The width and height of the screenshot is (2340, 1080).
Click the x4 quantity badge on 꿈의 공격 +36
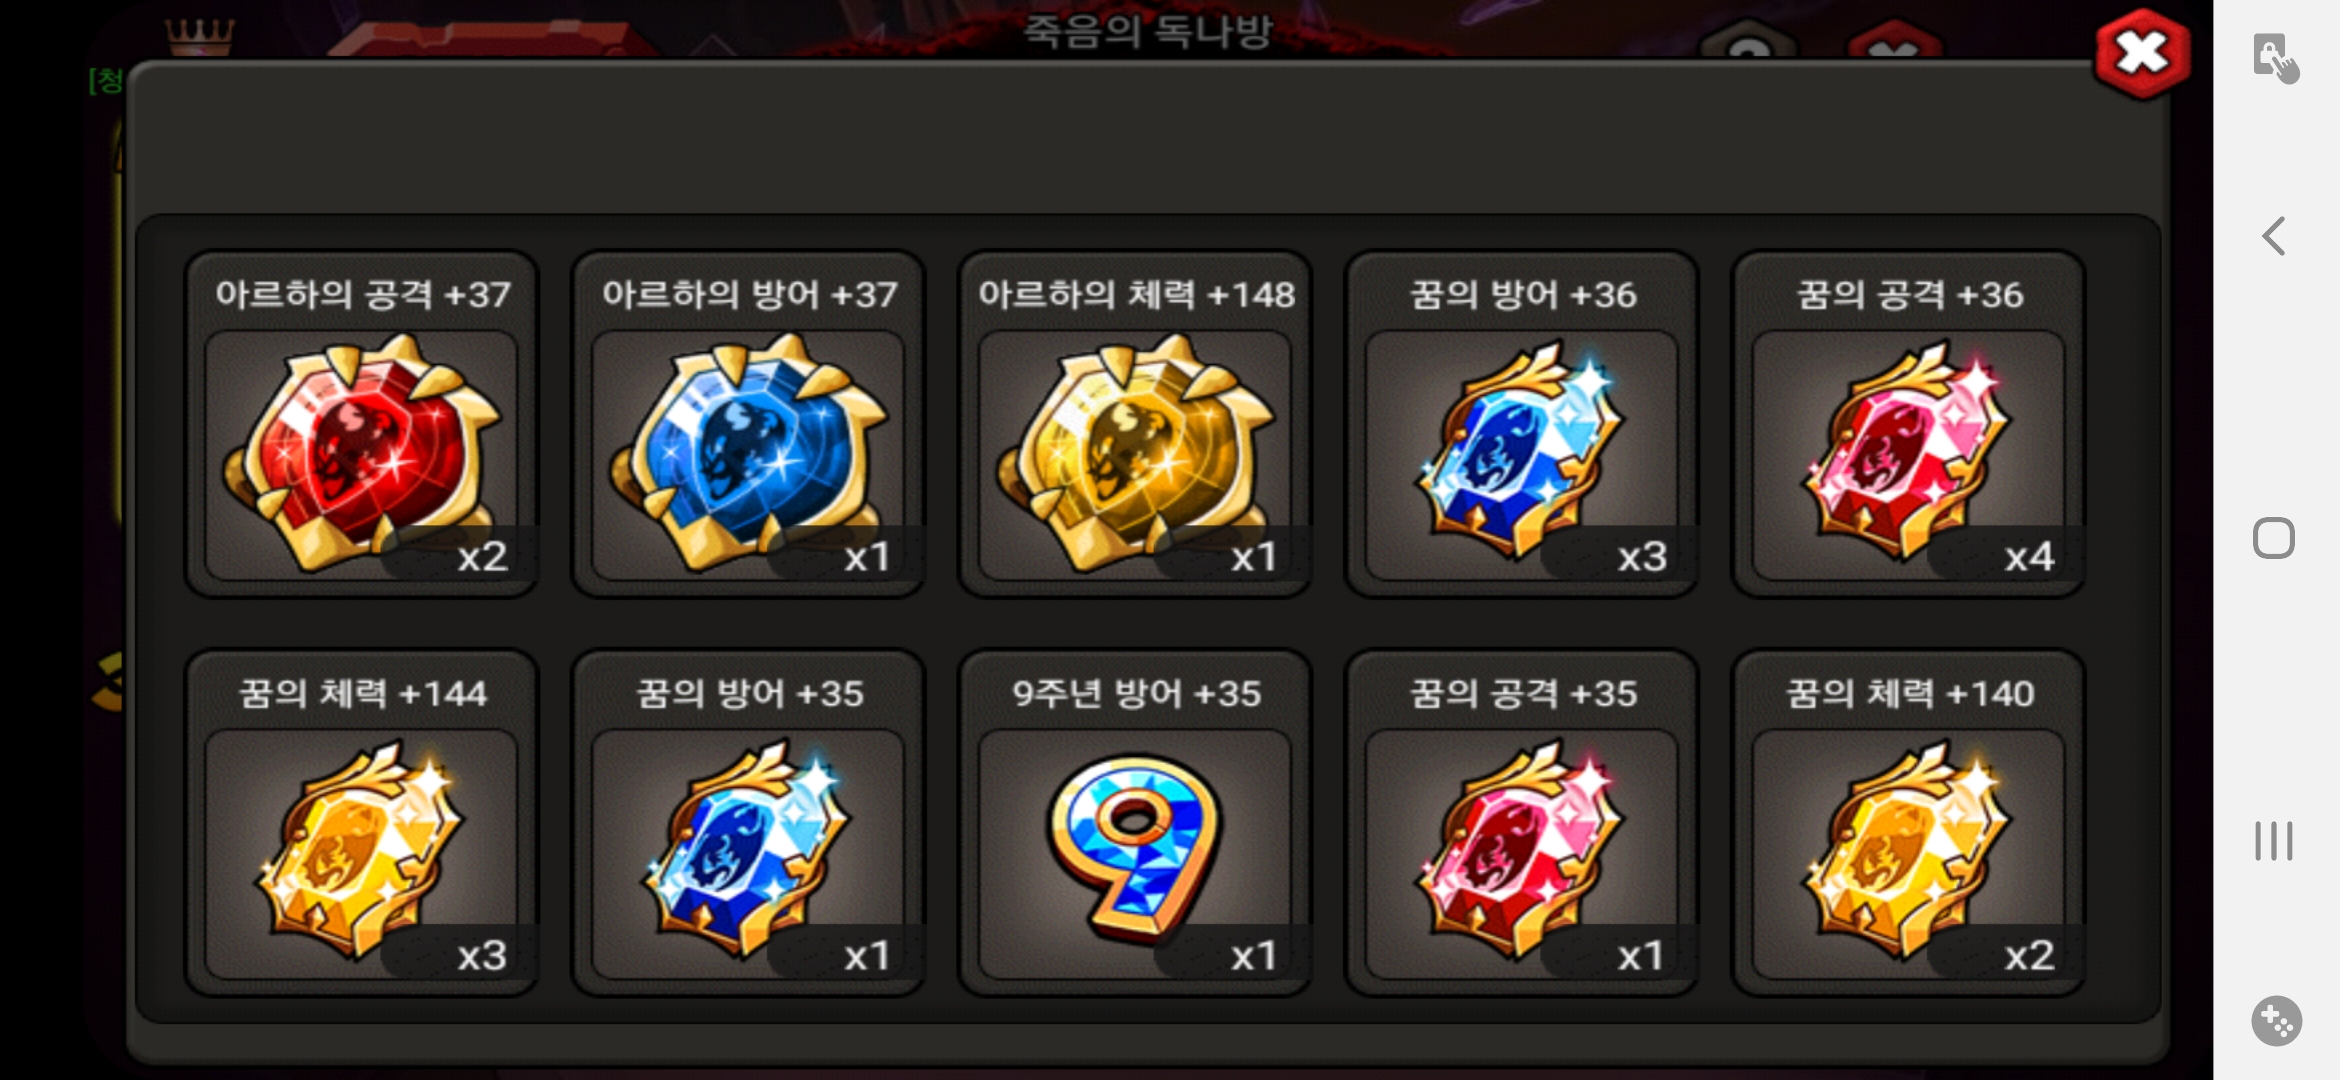2029,556
